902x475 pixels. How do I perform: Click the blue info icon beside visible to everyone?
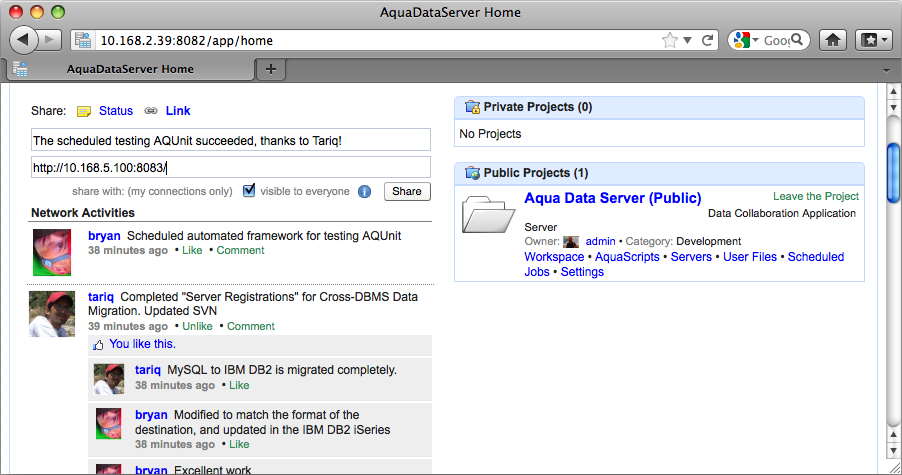(x=365, y=191)
